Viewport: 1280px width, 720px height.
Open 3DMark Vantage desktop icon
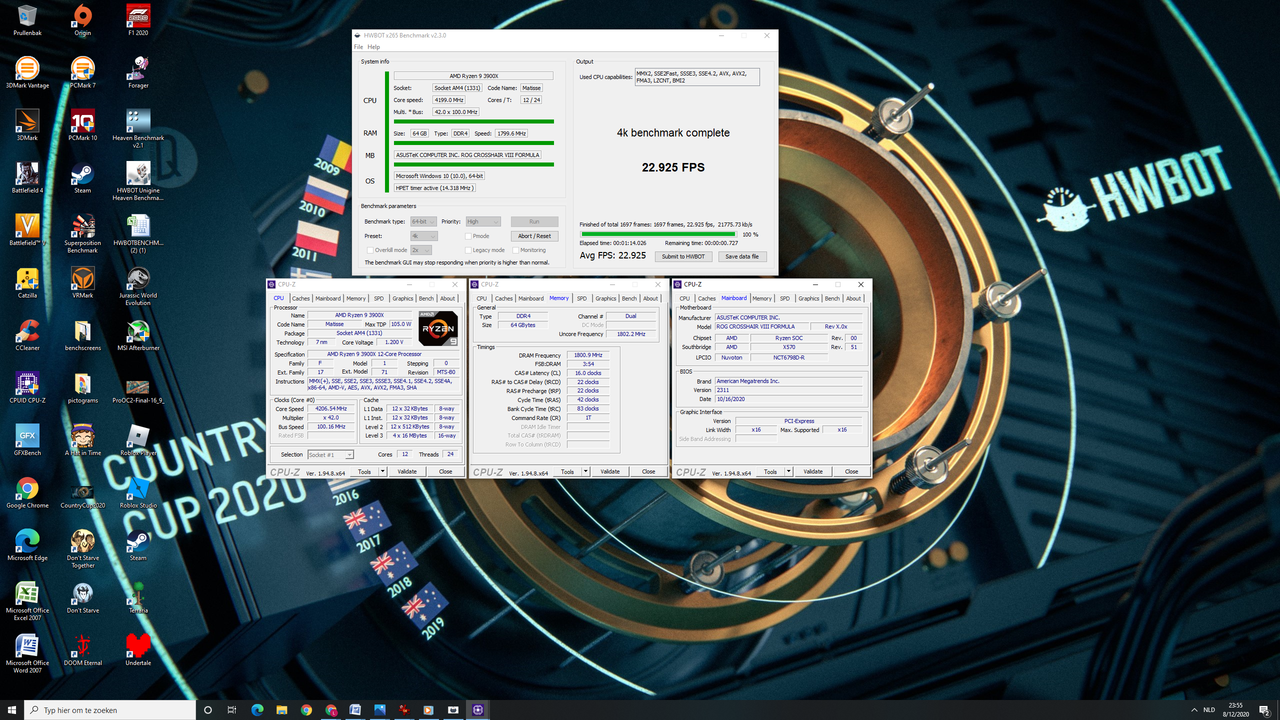point(27,73)
